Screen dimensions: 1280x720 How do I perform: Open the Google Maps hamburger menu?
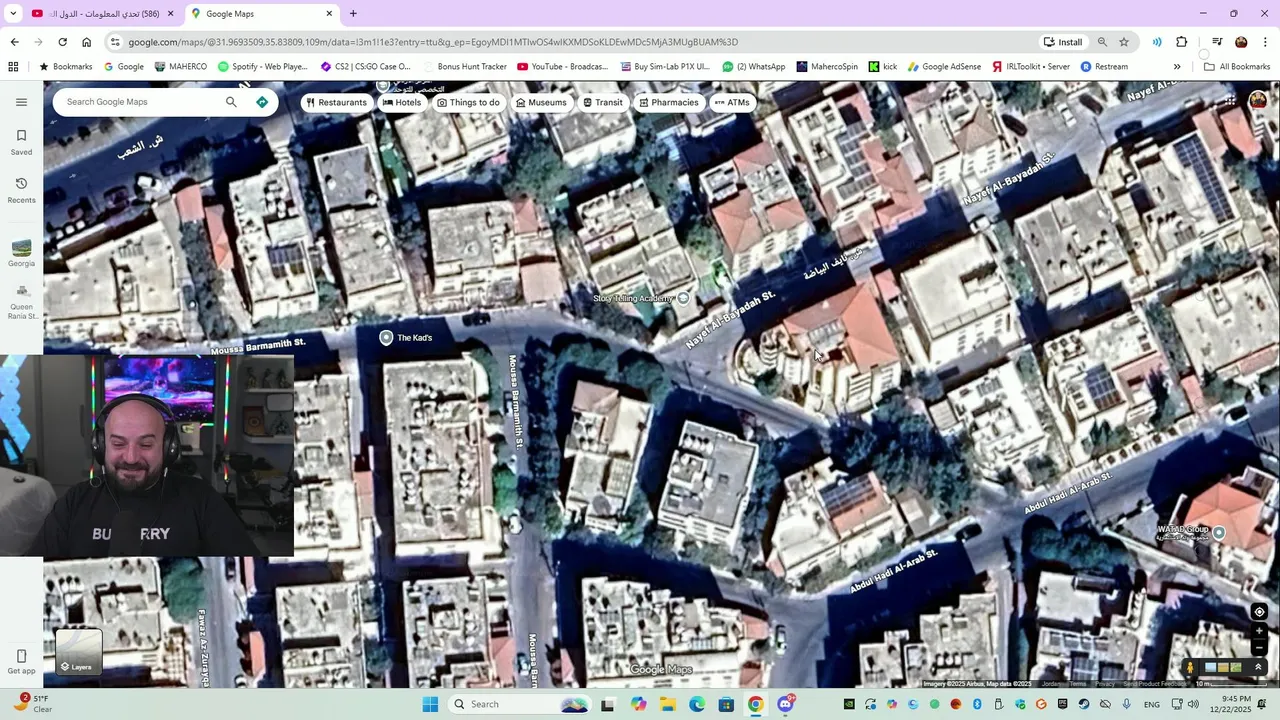click(x=21, y=102)
